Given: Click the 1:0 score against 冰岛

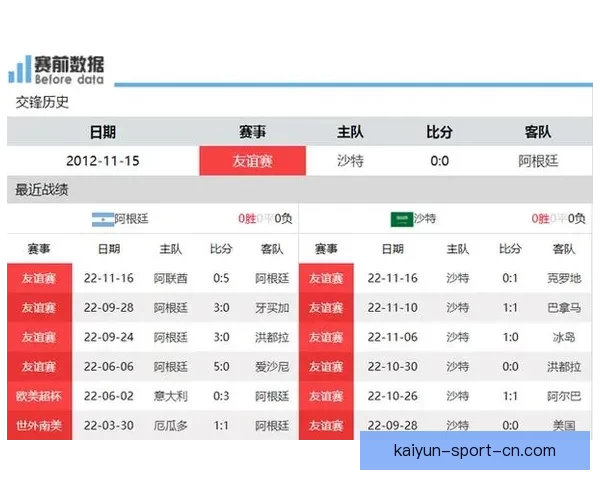Looking at the screenshot, I should tap(510, 337).
